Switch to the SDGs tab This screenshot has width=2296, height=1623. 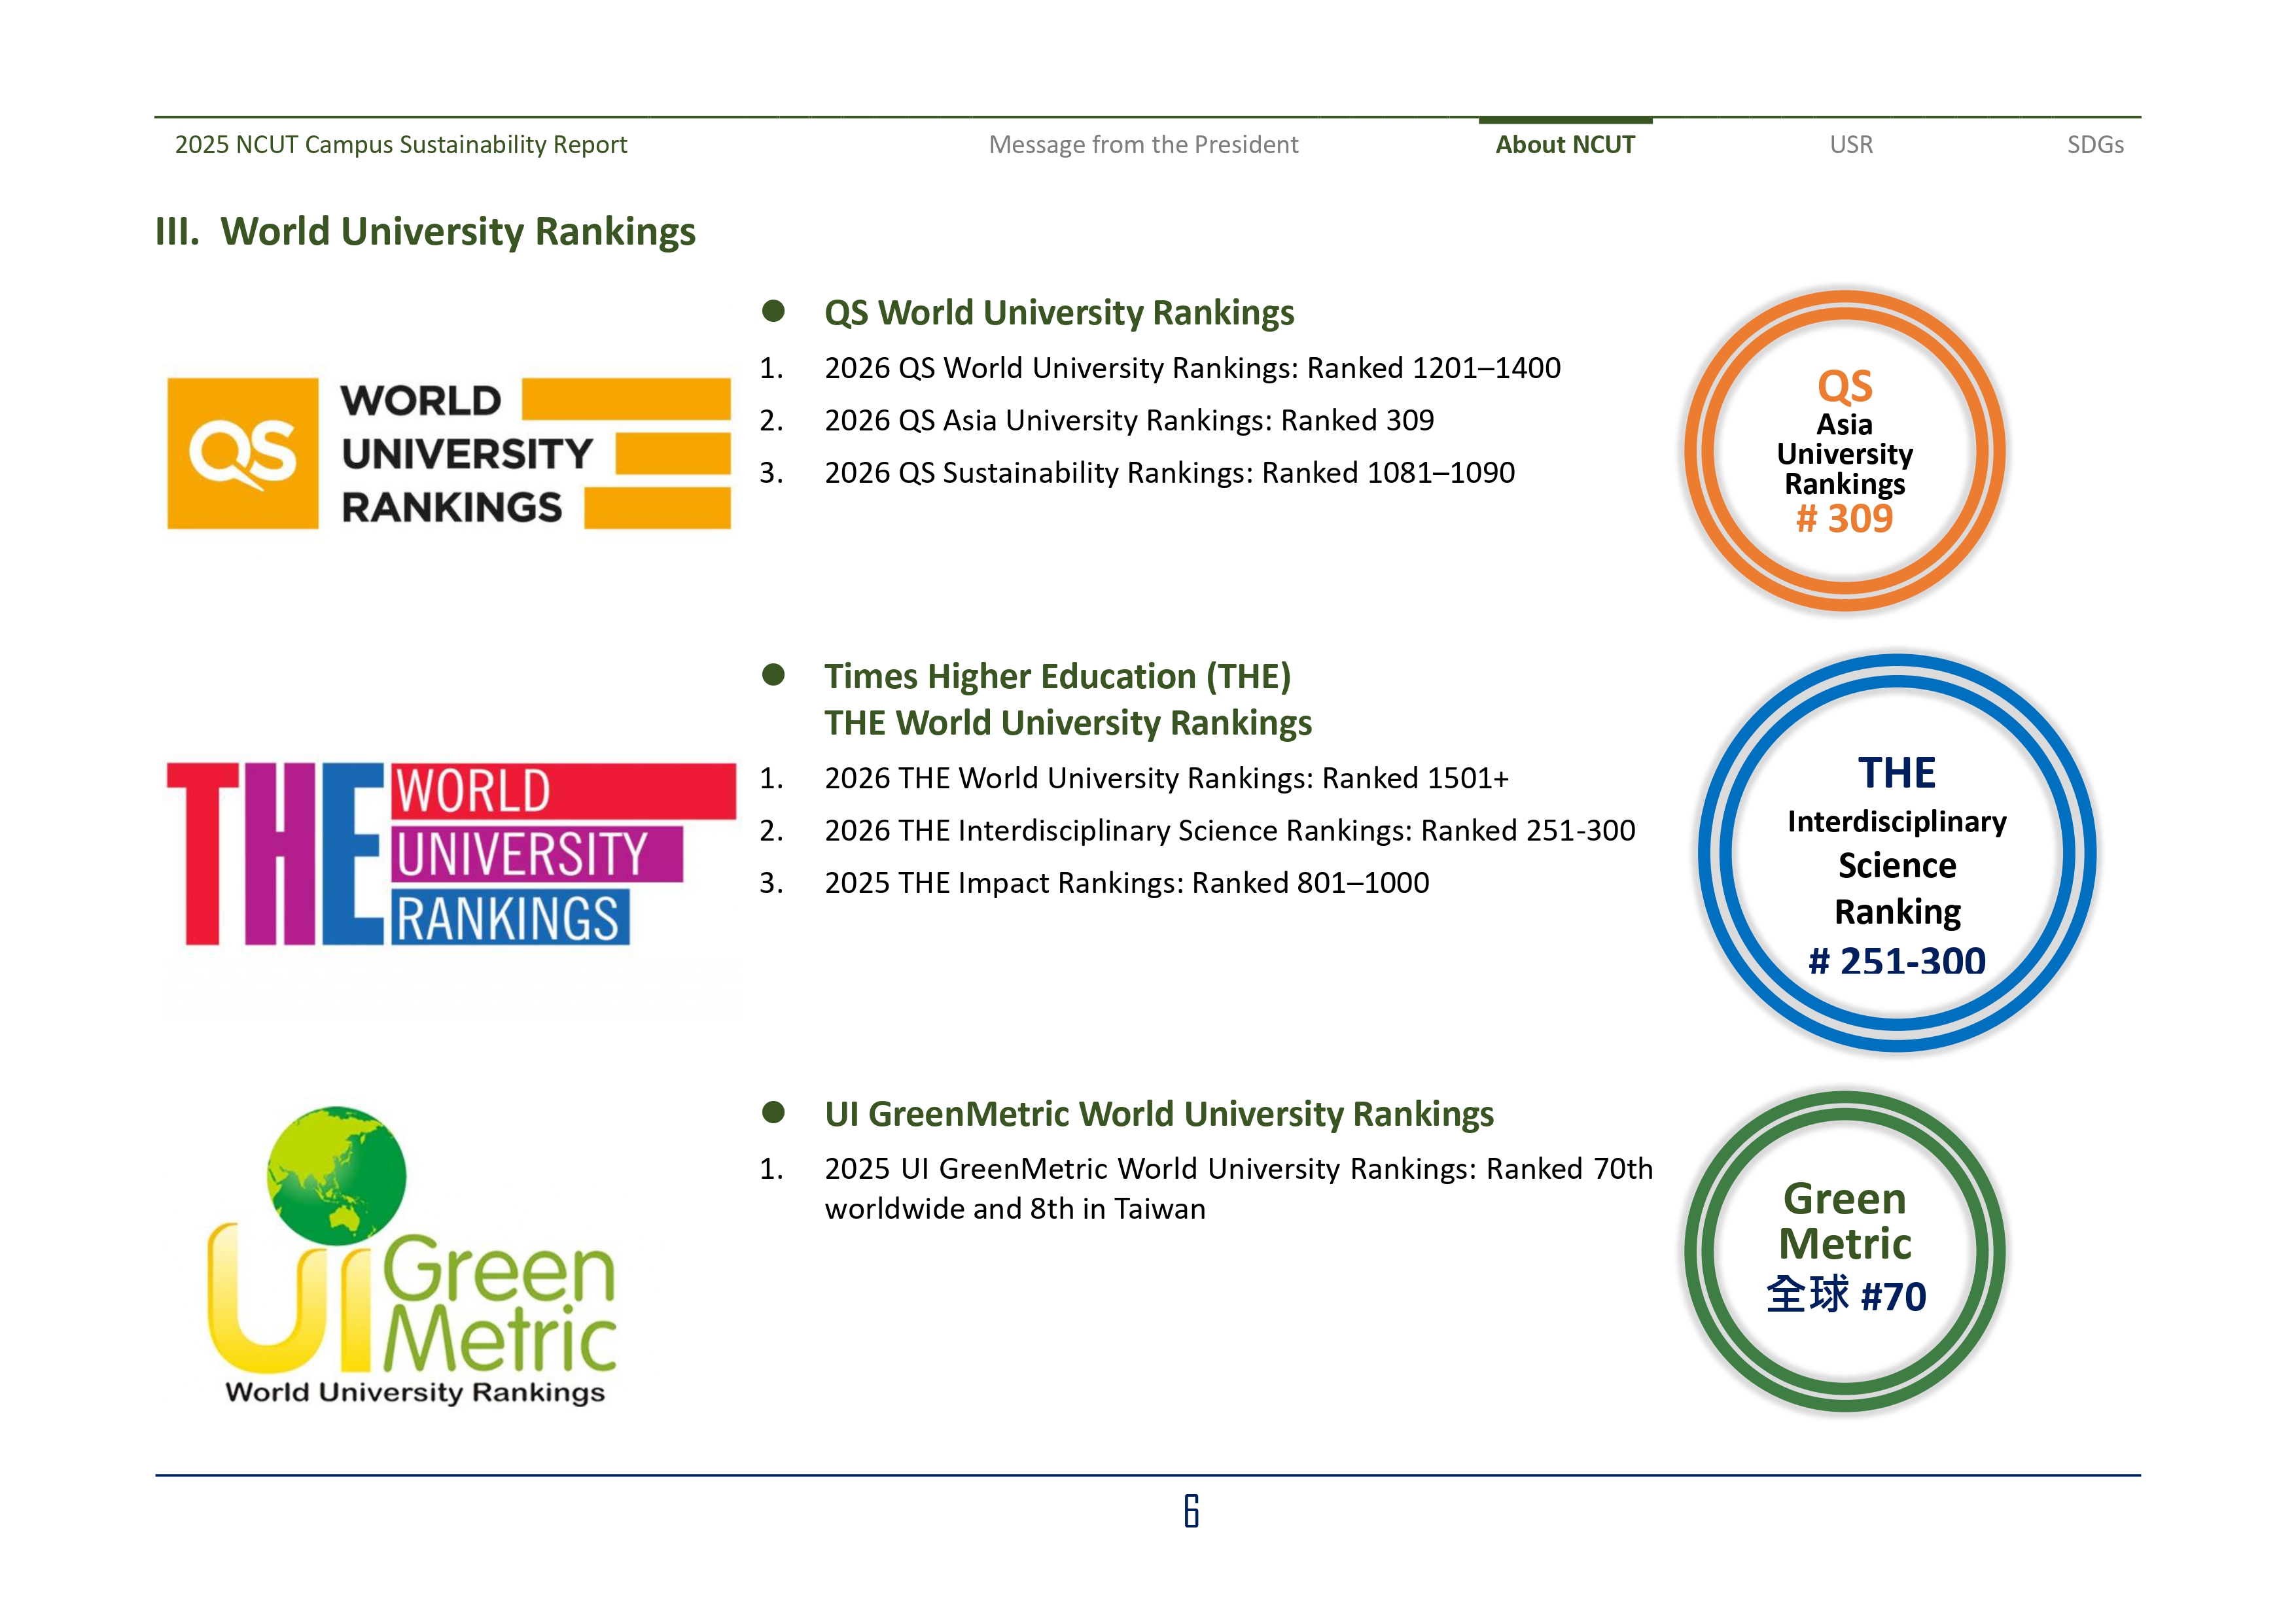(2095, 145)
